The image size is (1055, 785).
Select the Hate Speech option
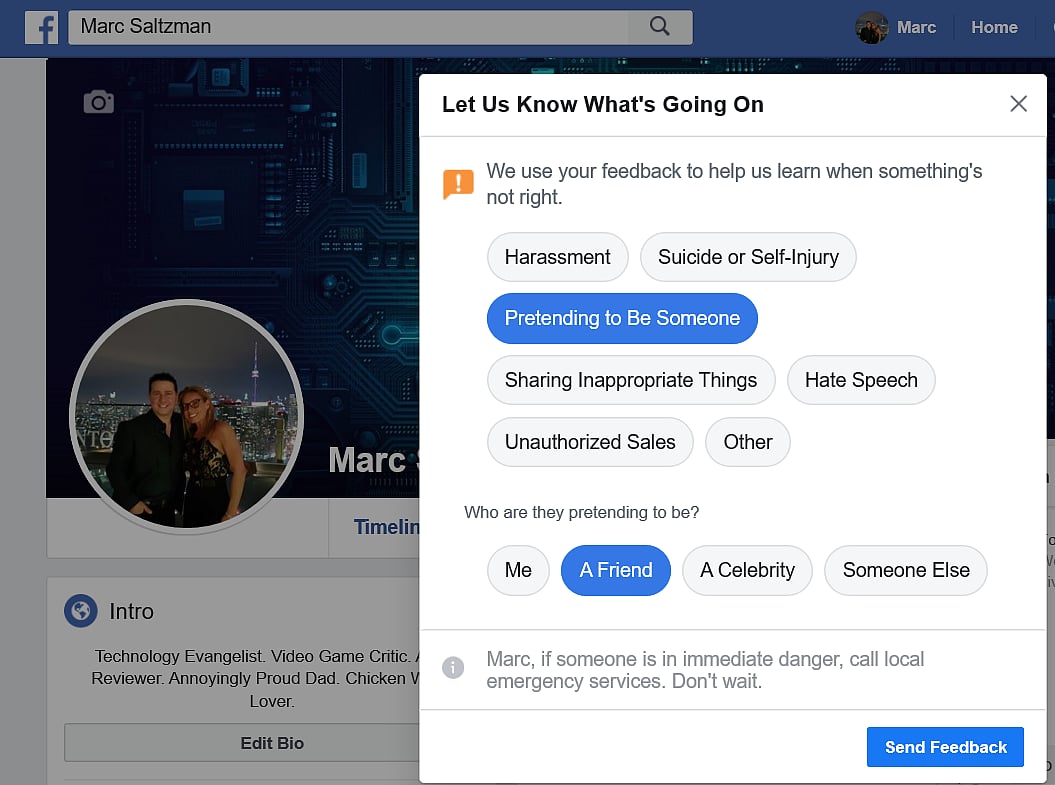point(861,380)
